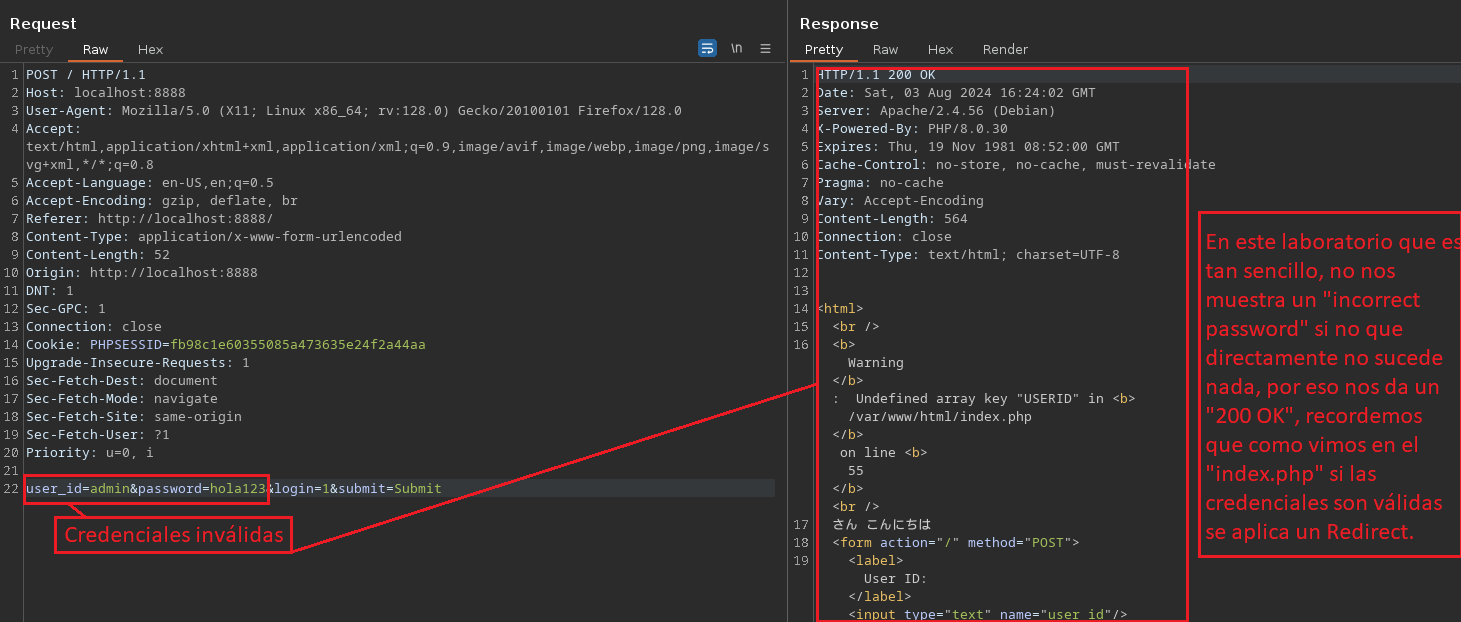Select the Raw tab in Request

pos(96,49)
